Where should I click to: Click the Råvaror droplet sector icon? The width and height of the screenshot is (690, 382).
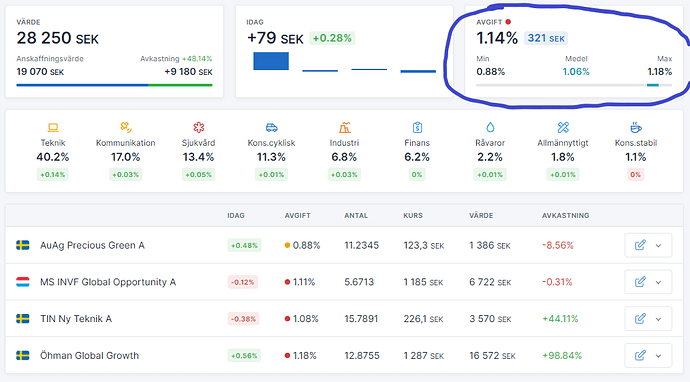coord(490,128)
